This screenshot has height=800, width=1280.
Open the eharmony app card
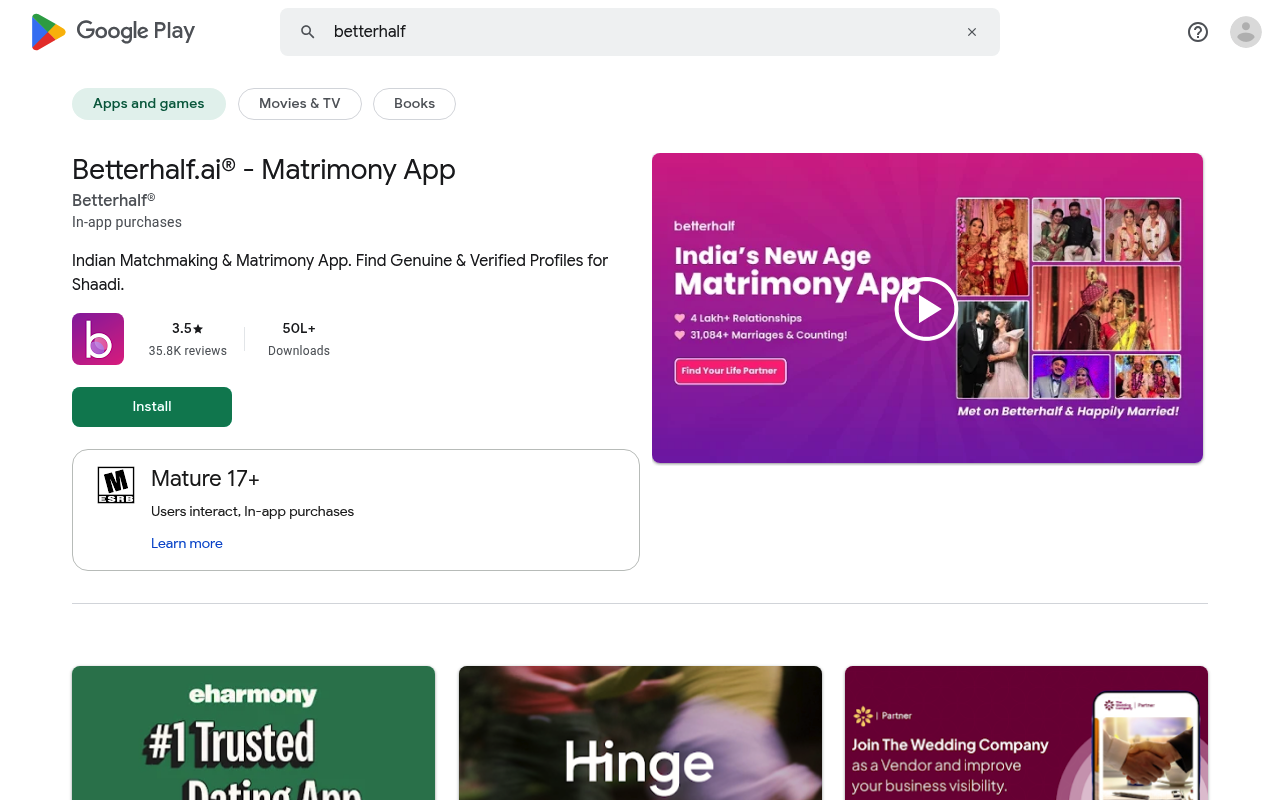click(x=254, y=733)
